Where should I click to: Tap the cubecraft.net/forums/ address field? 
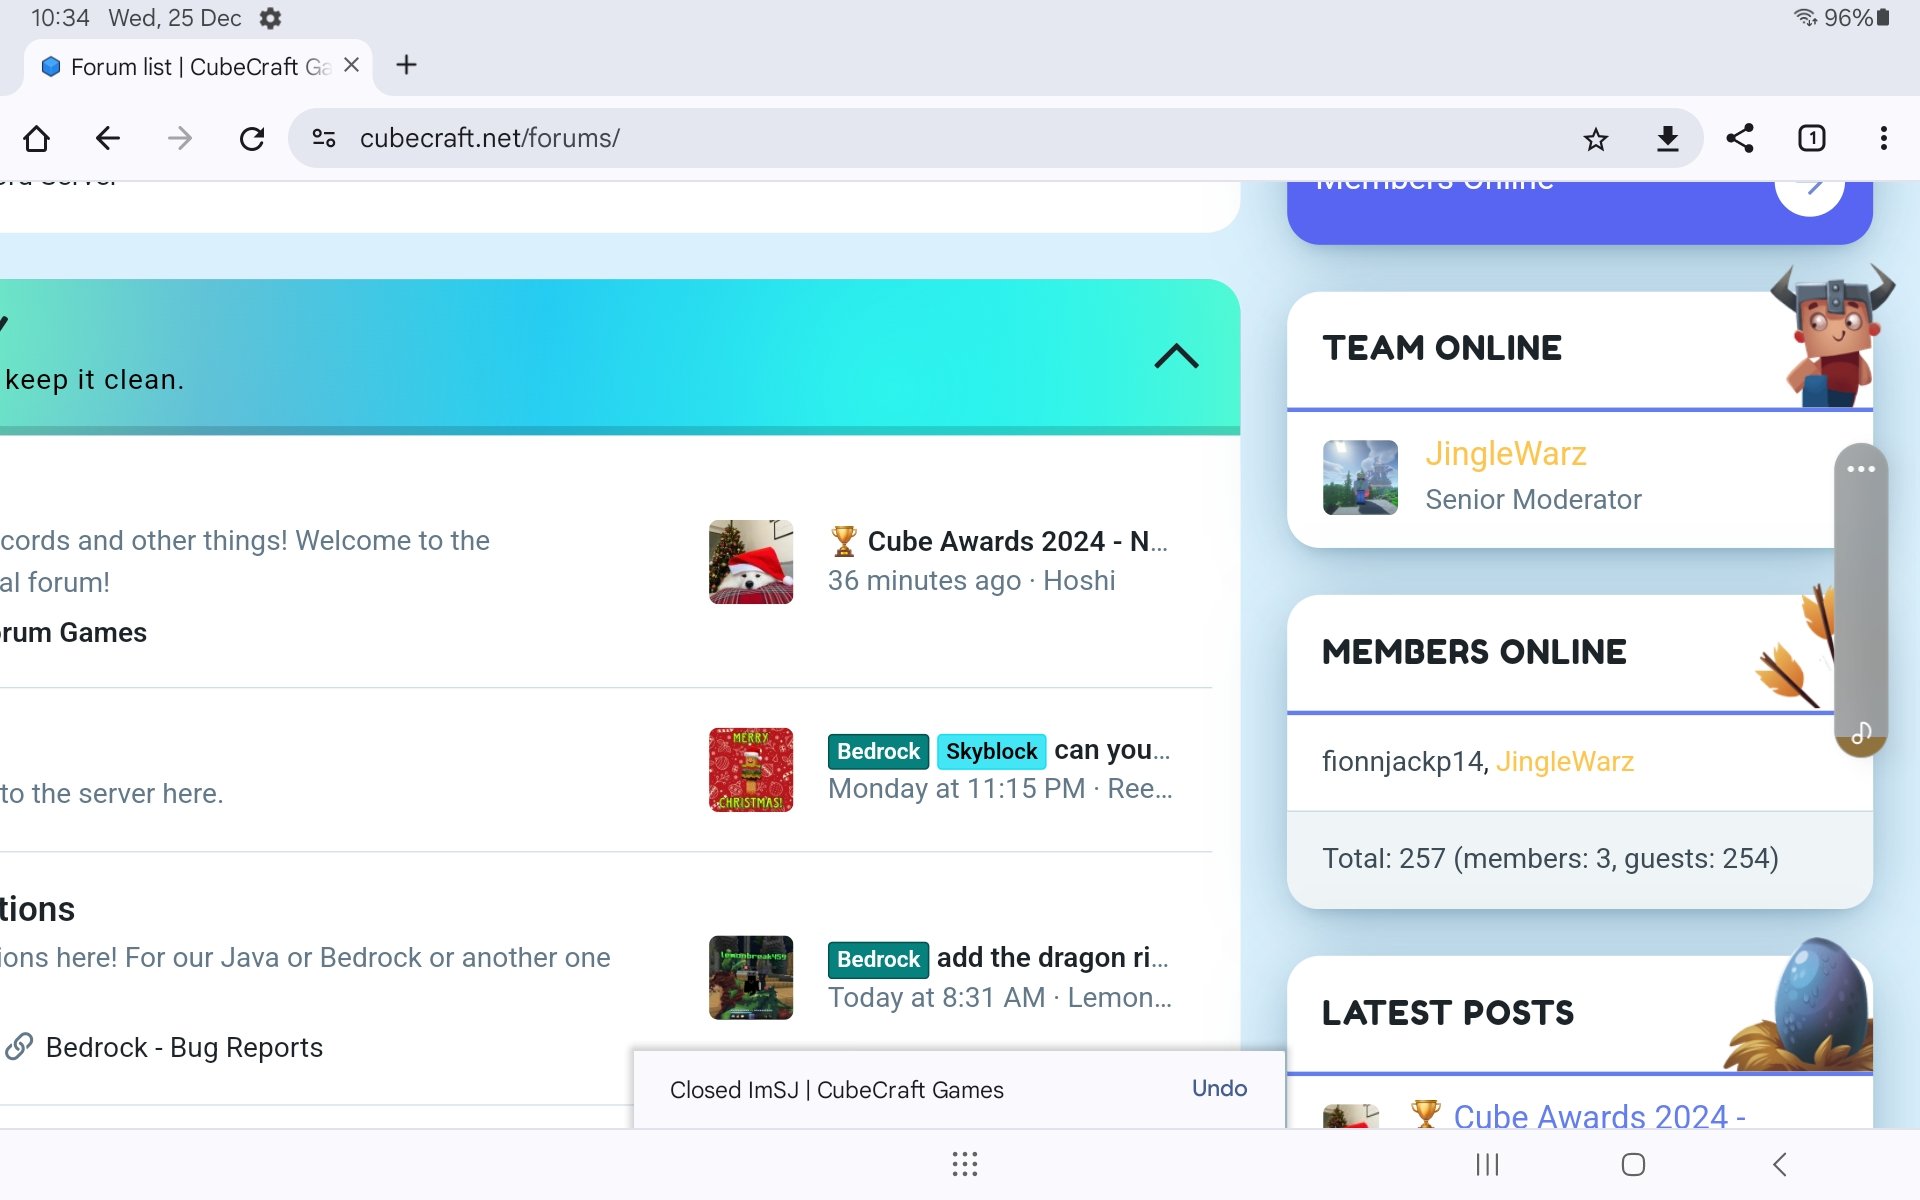(x=490, y=138)
